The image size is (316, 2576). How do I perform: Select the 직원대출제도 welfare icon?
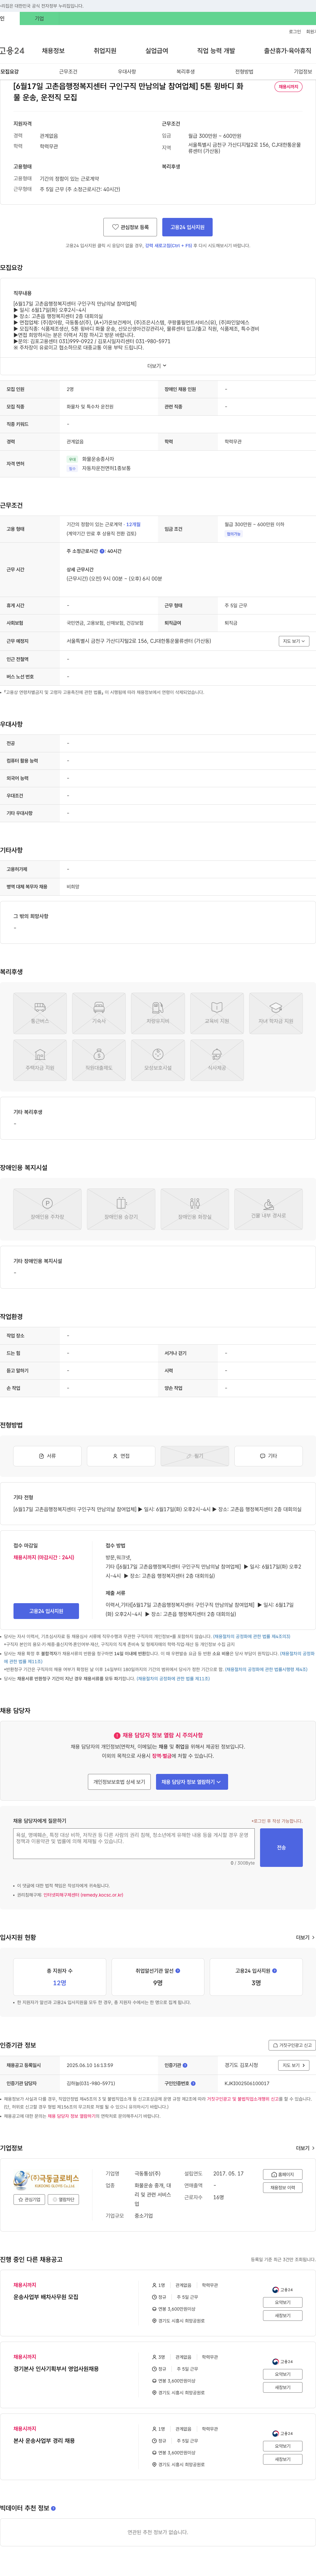pyautogui.click(x=99, y=1060)
